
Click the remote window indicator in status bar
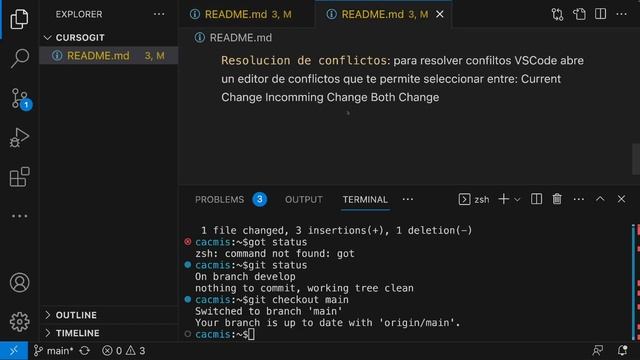14,351
